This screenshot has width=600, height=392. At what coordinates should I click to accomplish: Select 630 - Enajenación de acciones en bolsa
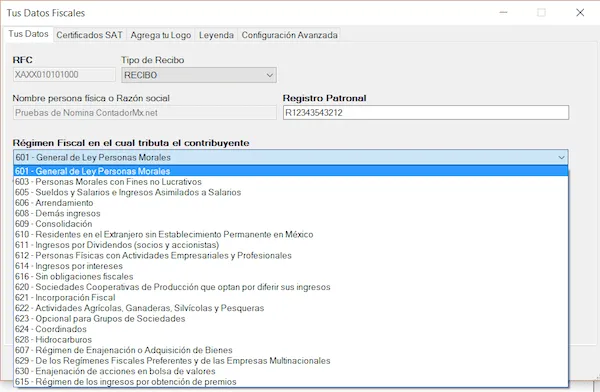tap(291, 371)
